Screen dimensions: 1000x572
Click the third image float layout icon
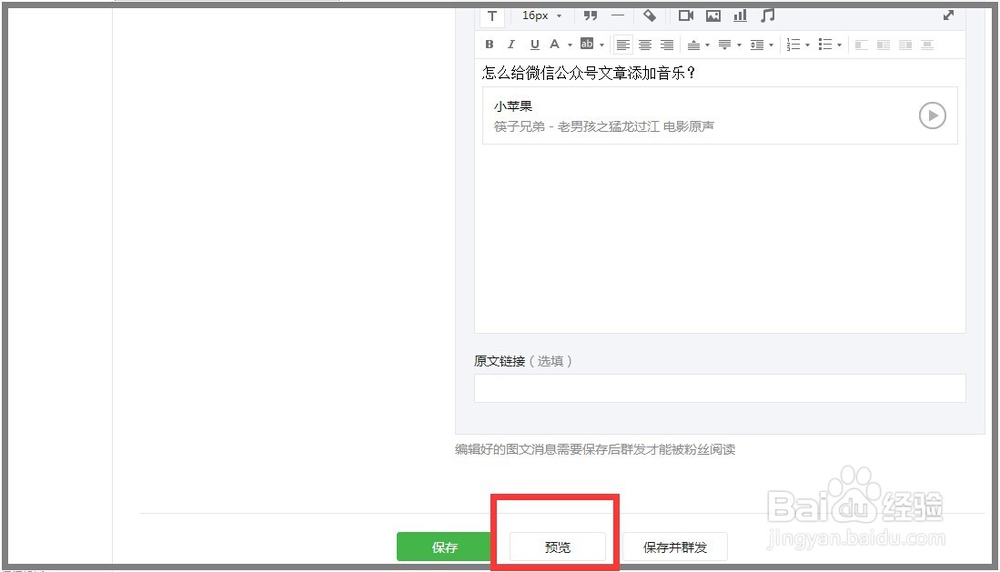(905, 45)
